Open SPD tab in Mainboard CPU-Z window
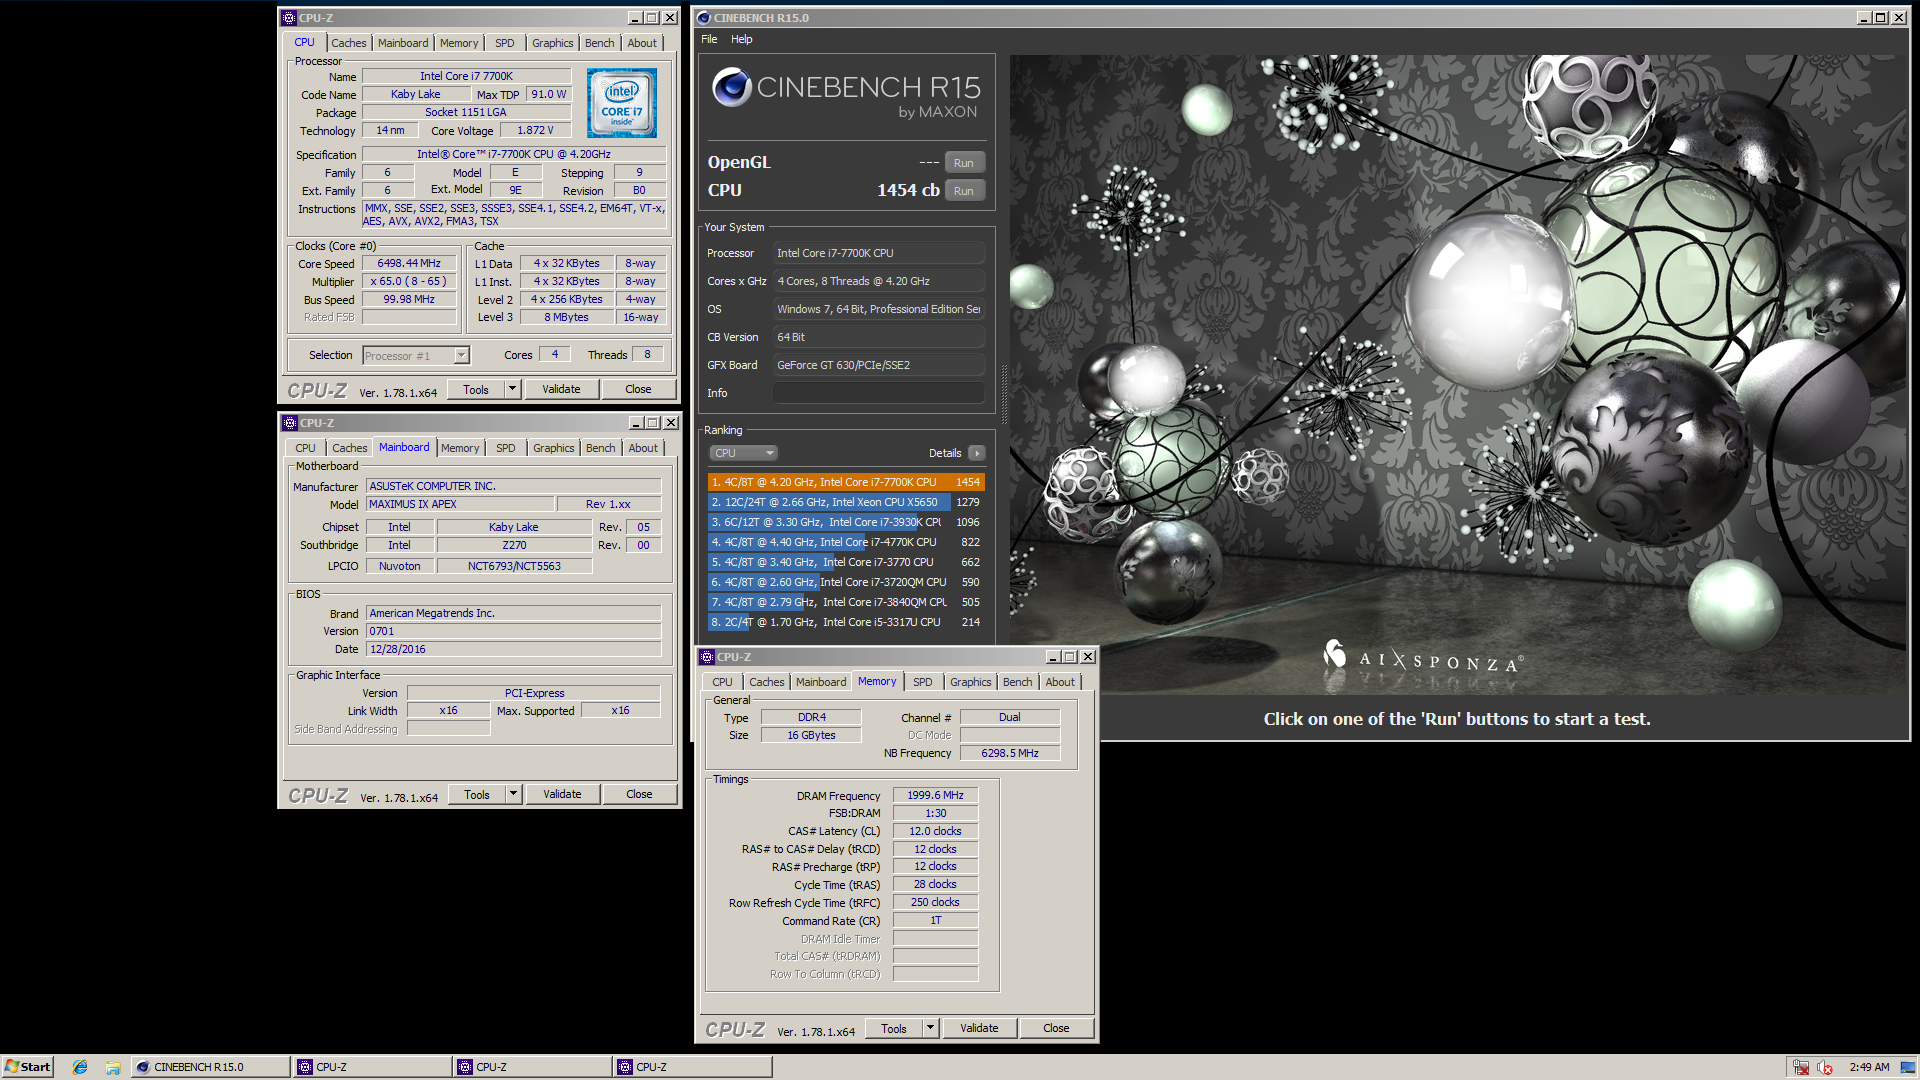Viewport: 1920px width, 1080px height. pyautogui.click(x=506, y=448)
